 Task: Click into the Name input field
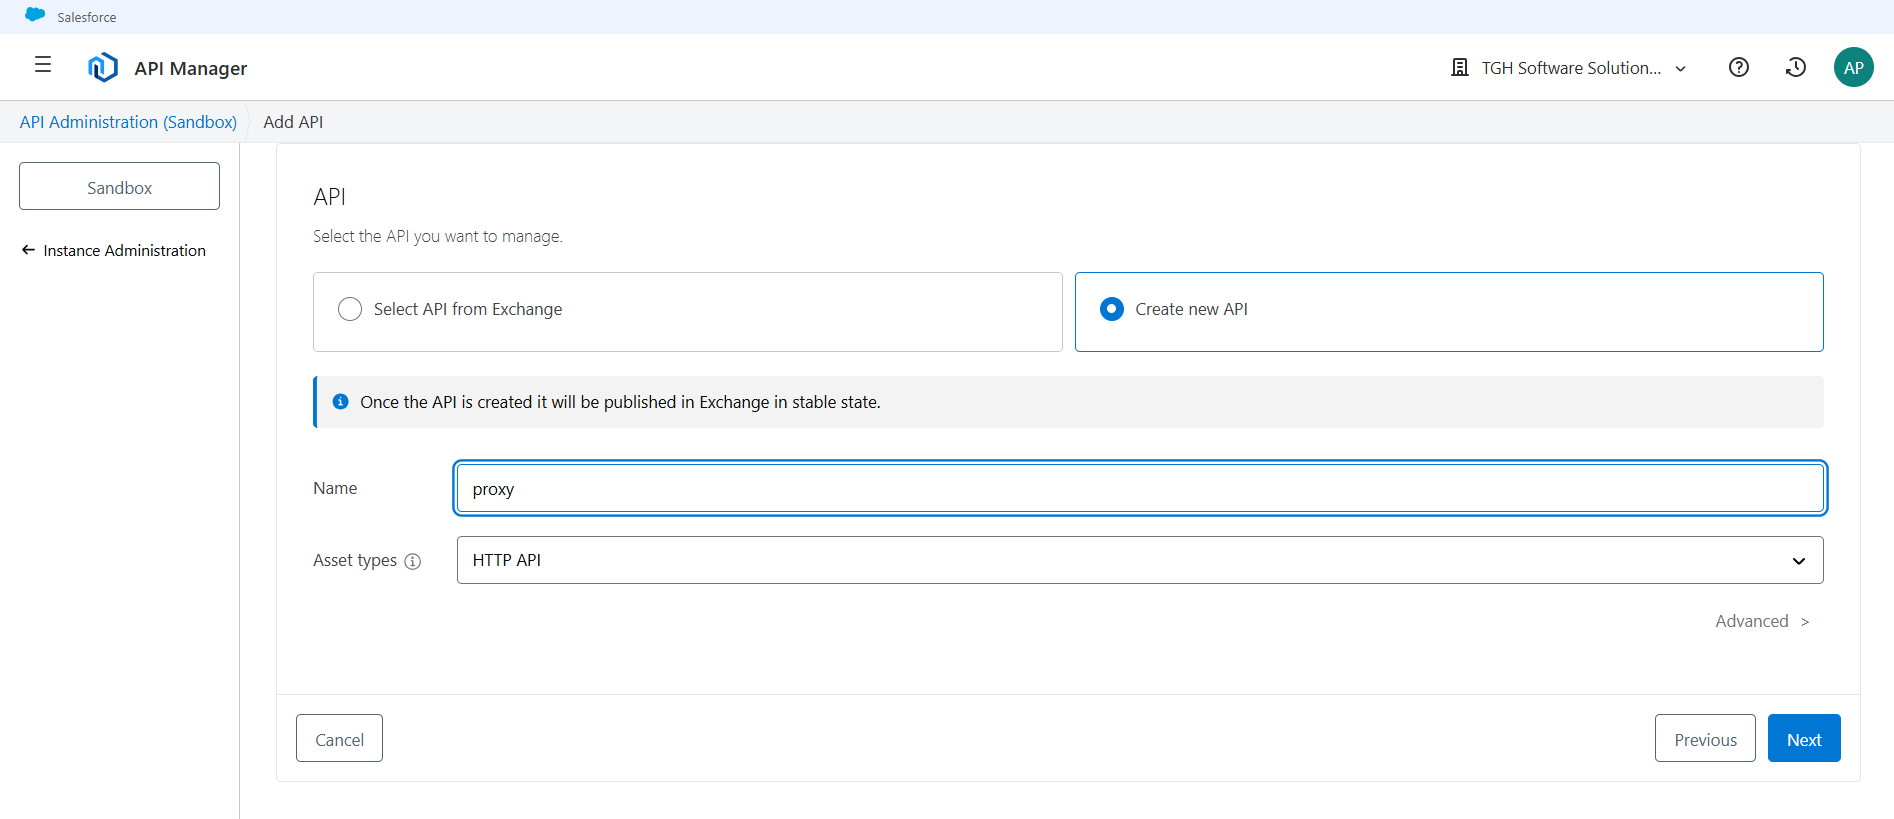click(1139, 489)
